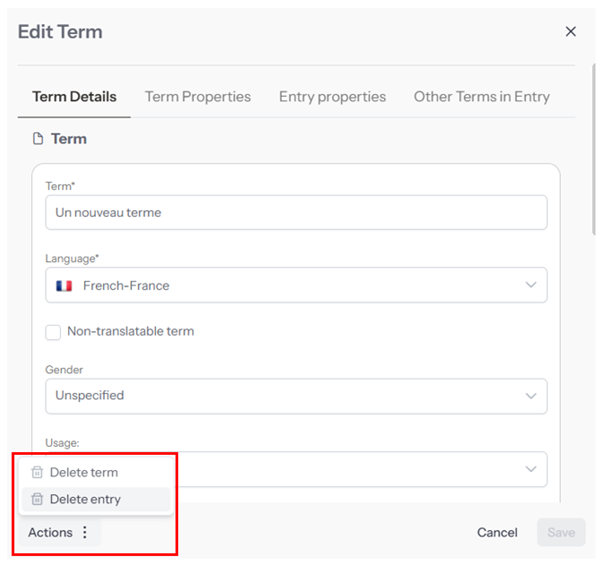This screenshot has height=573, width=600.
Task: Go to Other Terms in Entry tab
Action: [x=481, y=97]
